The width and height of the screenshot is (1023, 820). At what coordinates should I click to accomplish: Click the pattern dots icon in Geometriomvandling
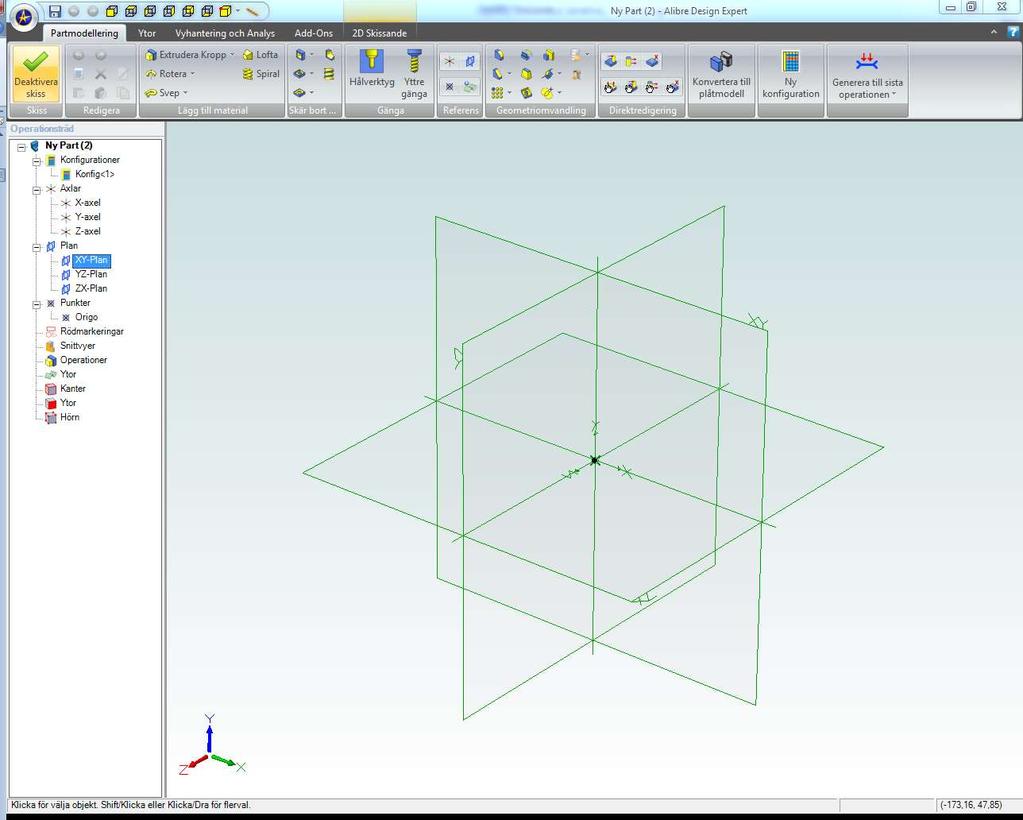498,93
